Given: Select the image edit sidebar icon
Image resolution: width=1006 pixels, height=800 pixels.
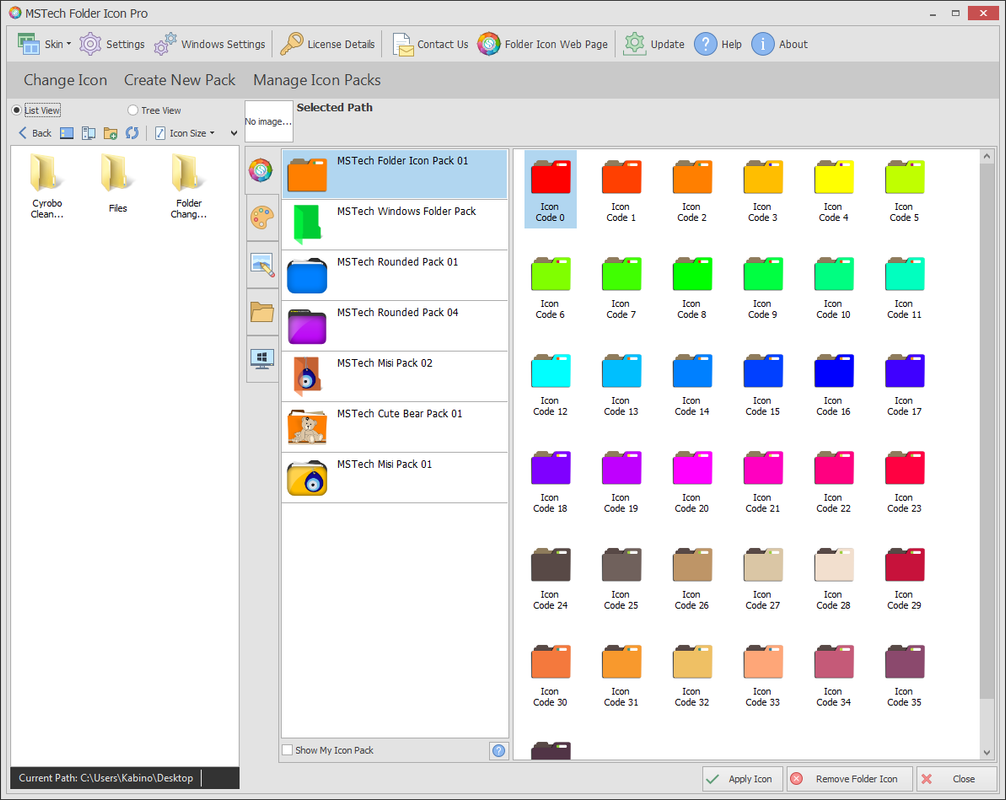Looking at the screenshot, I should tap(262, 265).
